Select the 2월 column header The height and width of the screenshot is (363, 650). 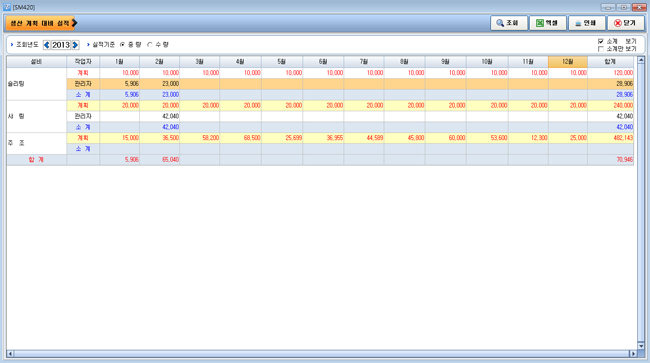[160, 62]
